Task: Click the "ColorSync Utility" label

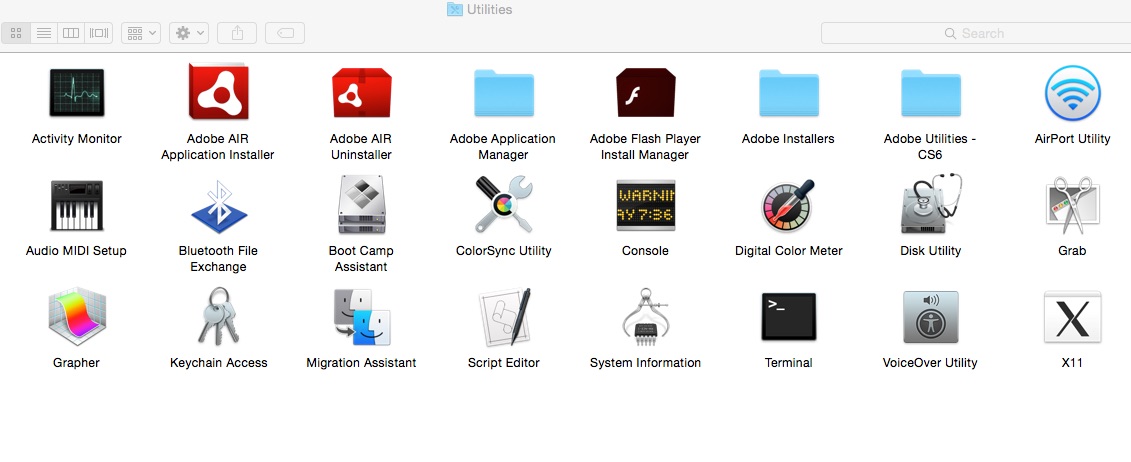Action: 503,251
